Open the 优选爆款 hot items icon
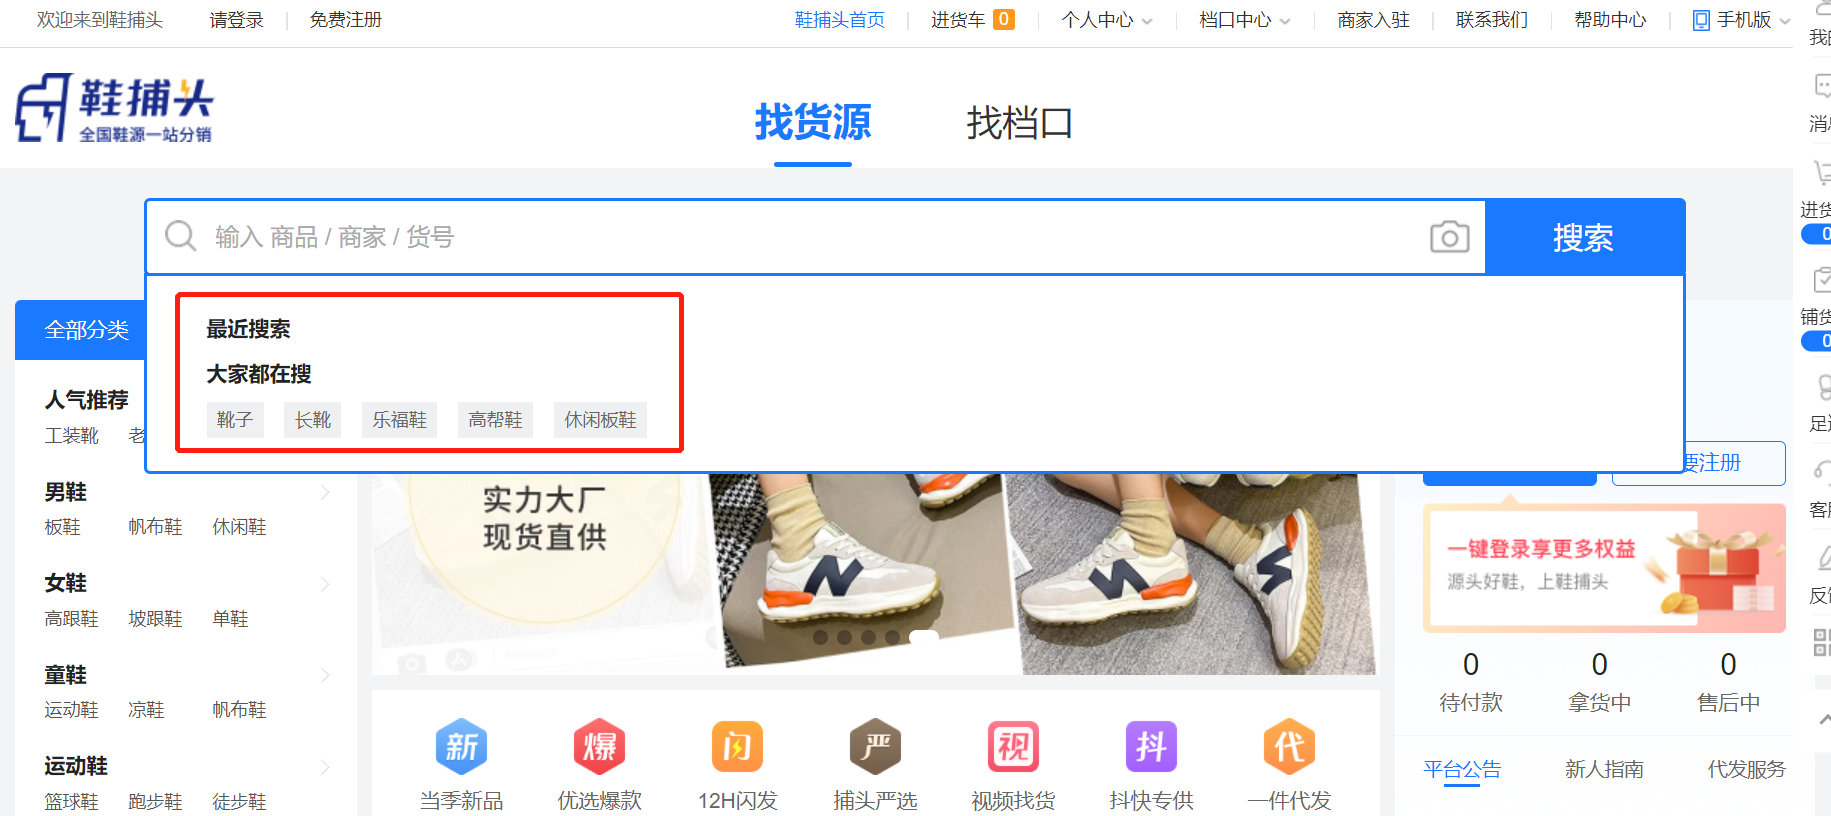Image resolution: width=1831 pixels, height=816 pixels. pyautogui.click(x=599, y=747)
